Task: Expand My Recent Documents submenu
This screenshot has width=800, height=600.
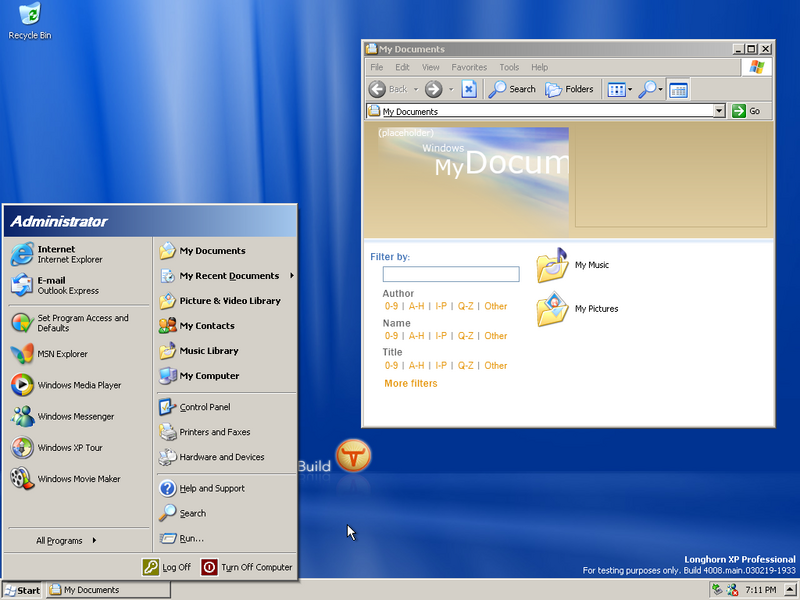Action: point(229,276)
